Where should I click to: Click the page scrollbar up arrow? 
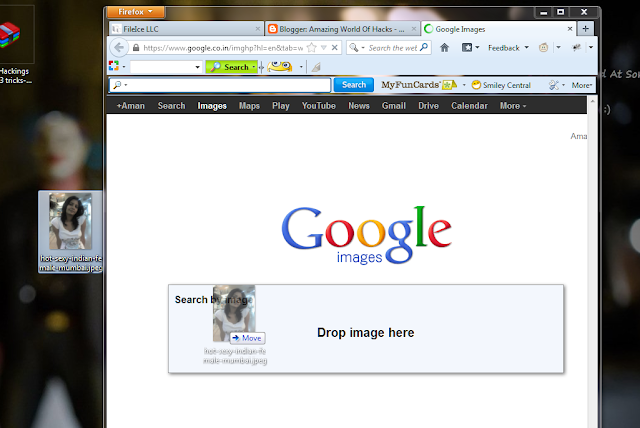click(592, 100)
